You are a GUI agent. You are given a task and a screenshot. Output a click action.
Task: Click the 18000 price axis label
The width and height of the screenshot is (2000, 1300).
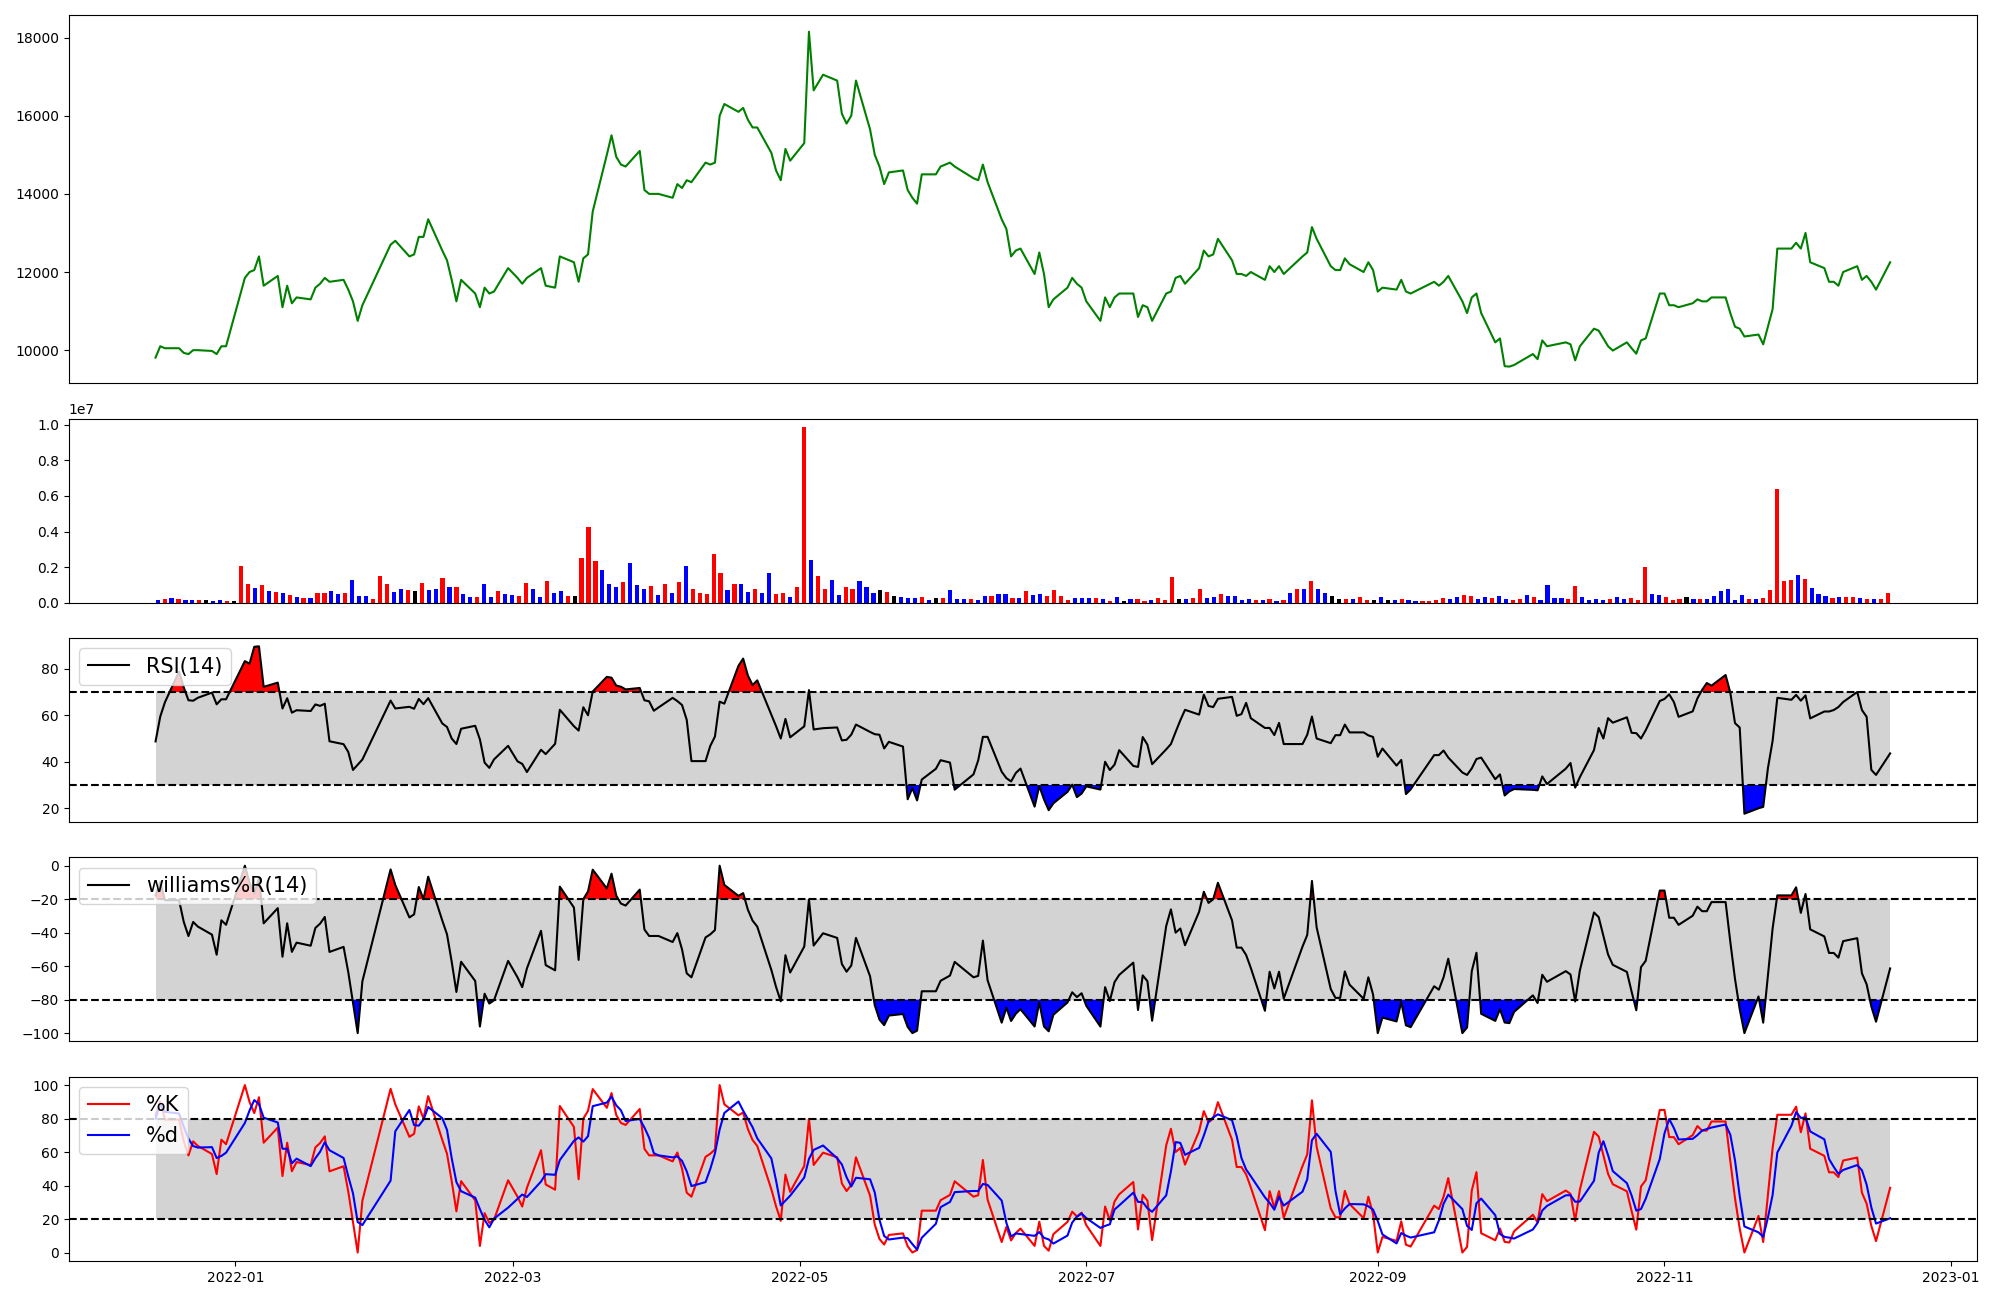tap(37, 39)
